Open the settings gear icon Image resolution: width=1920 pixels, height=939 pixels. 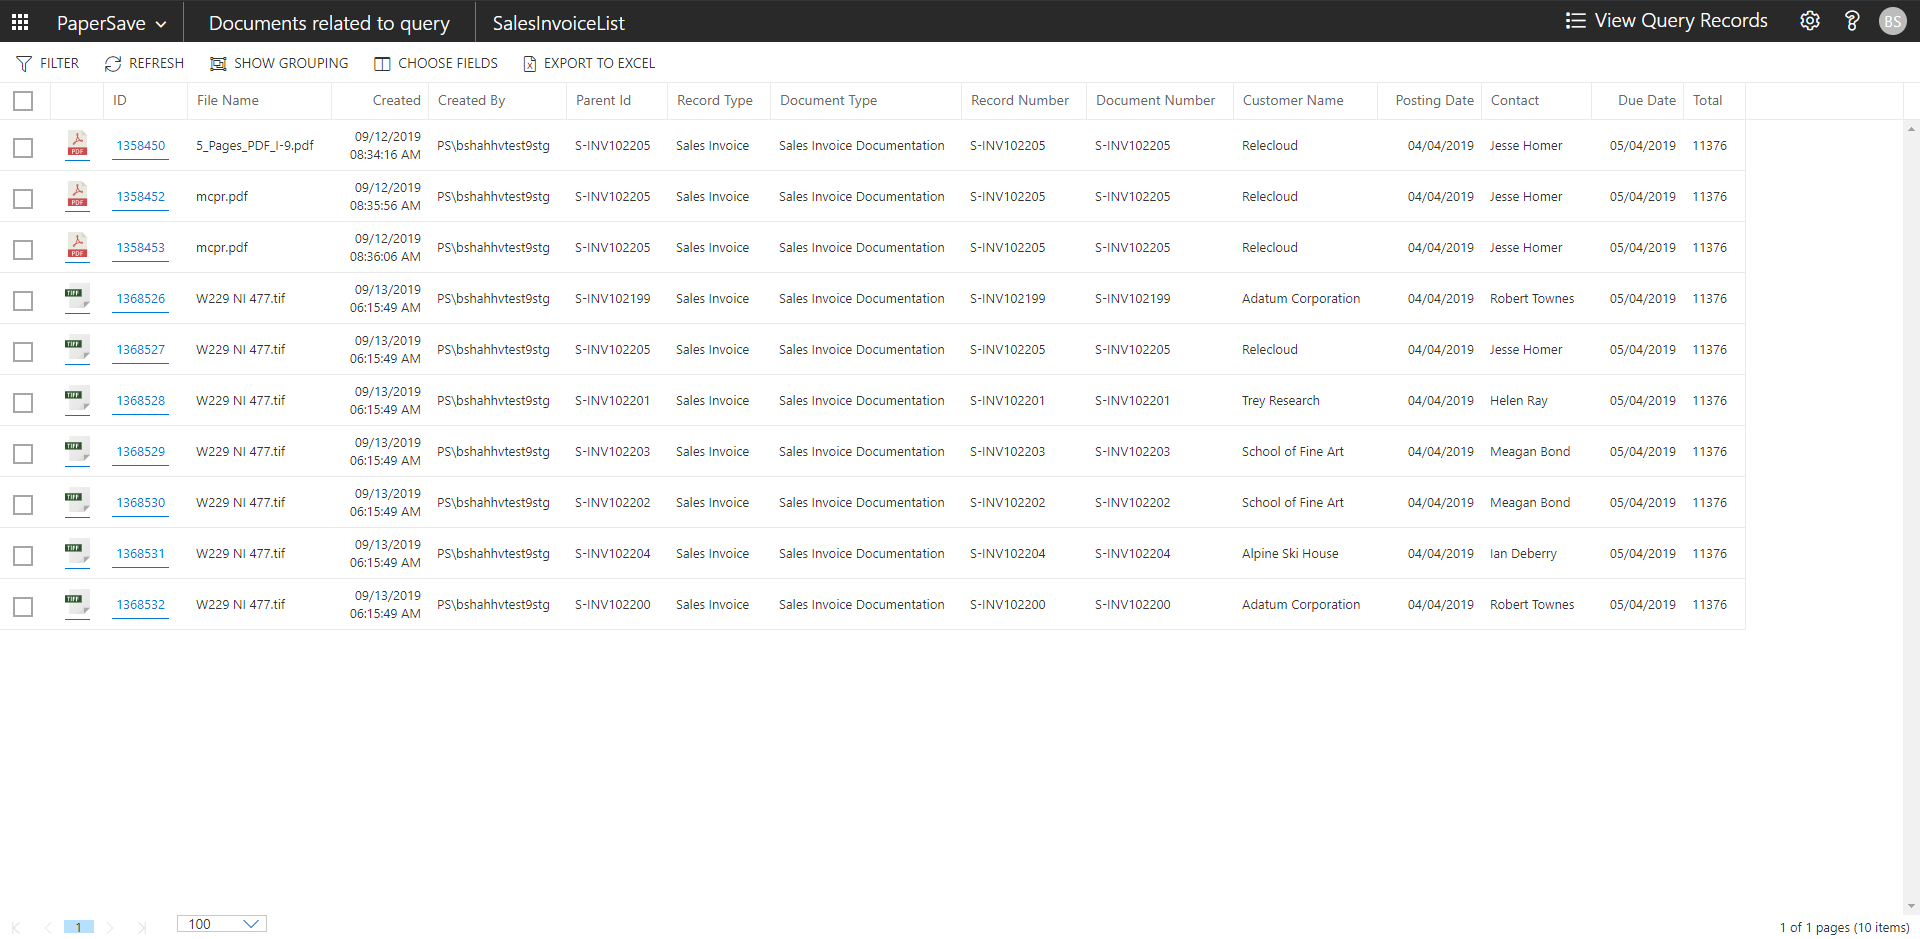pos(1809,21)
